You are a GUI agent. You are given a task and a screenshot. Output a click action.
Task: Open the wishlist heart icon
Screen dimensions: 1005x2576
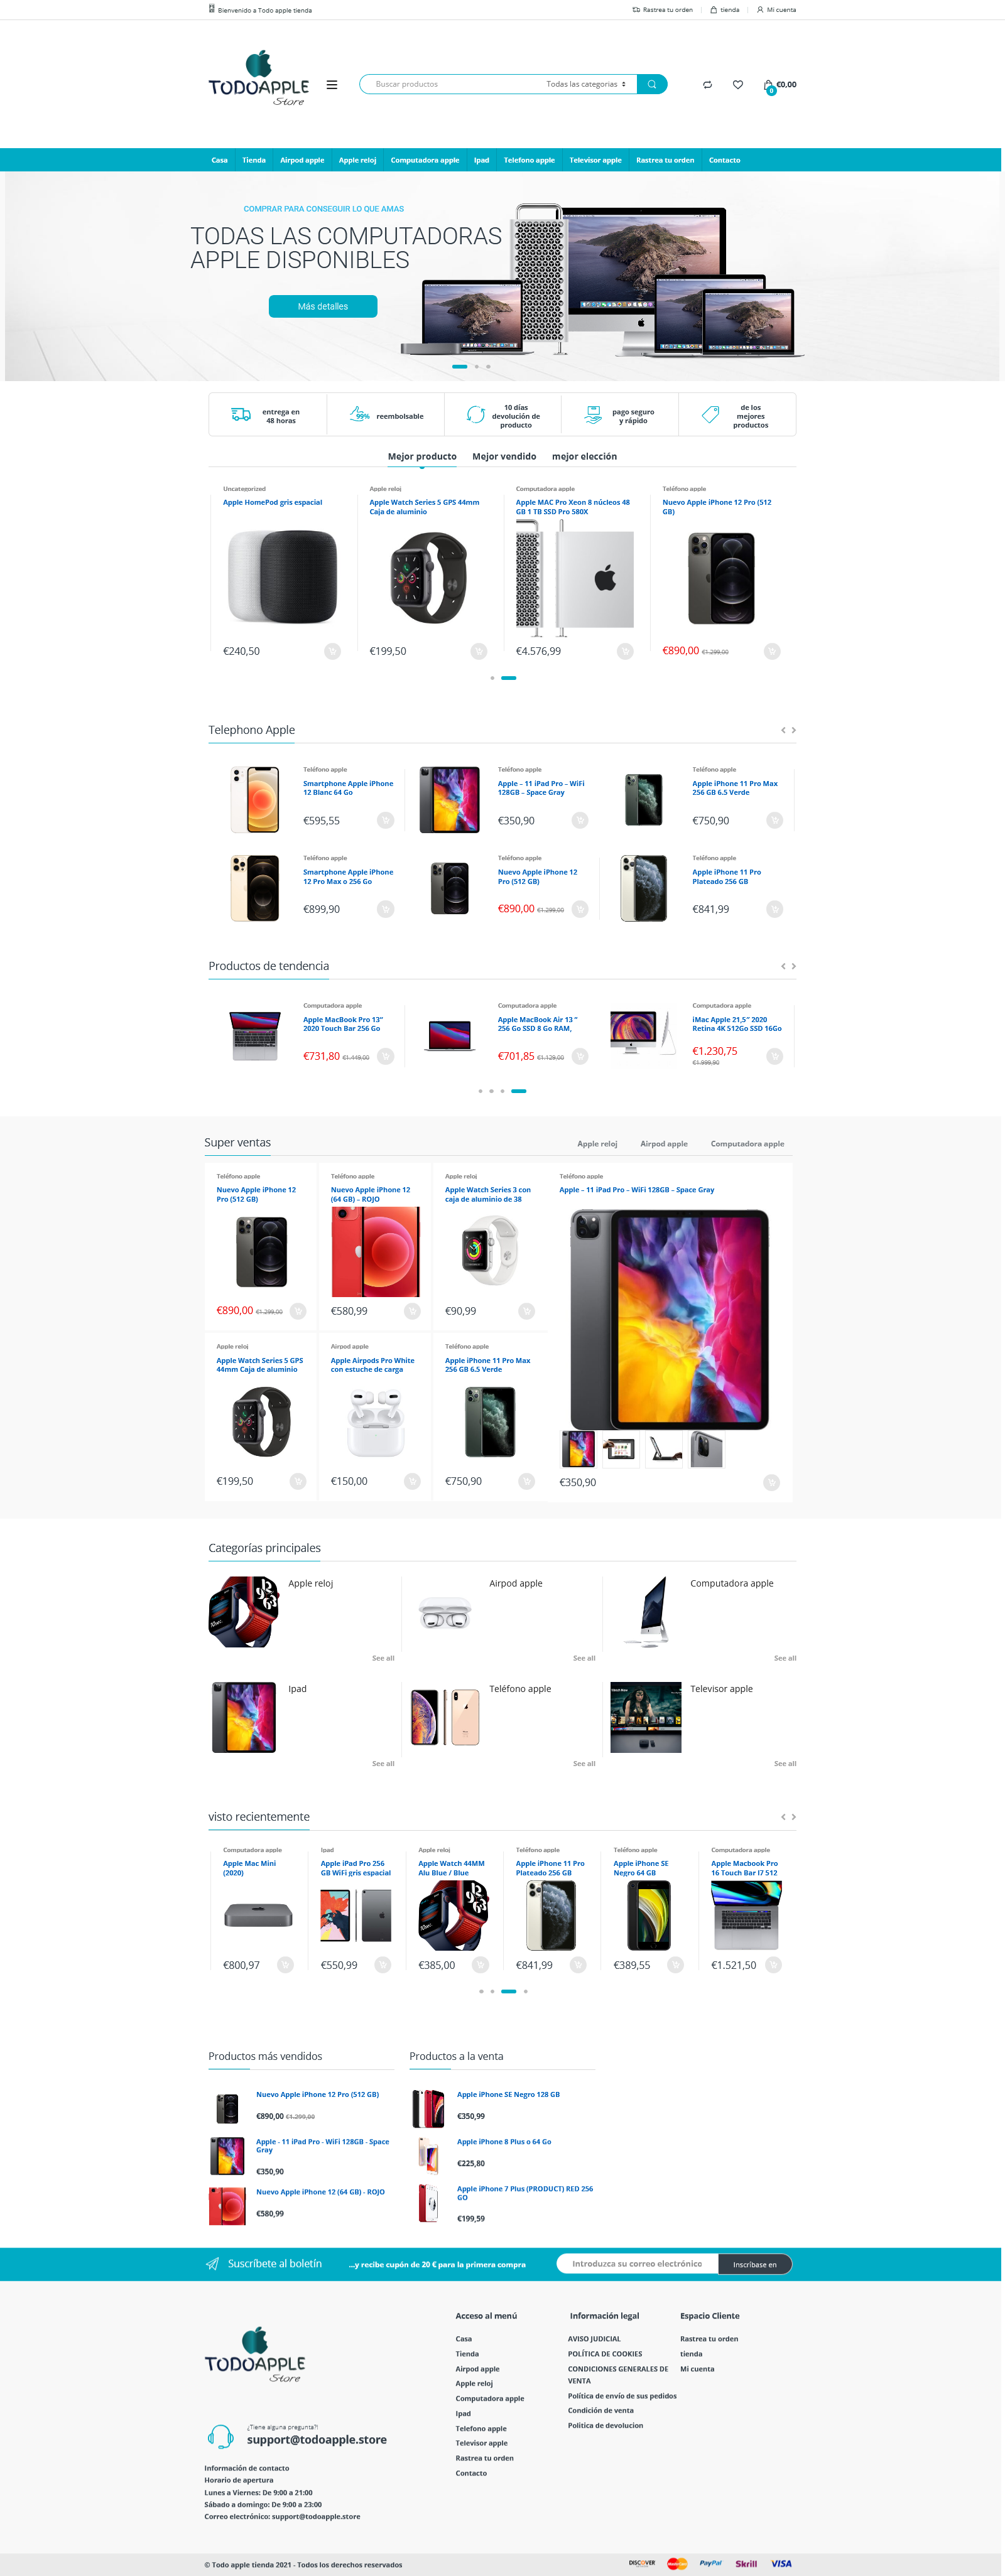738,85
